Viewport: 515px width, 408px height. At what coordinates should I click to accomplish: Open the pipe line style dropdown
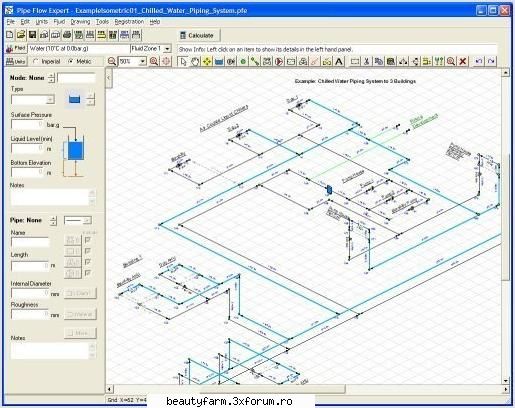pos(87,220)
